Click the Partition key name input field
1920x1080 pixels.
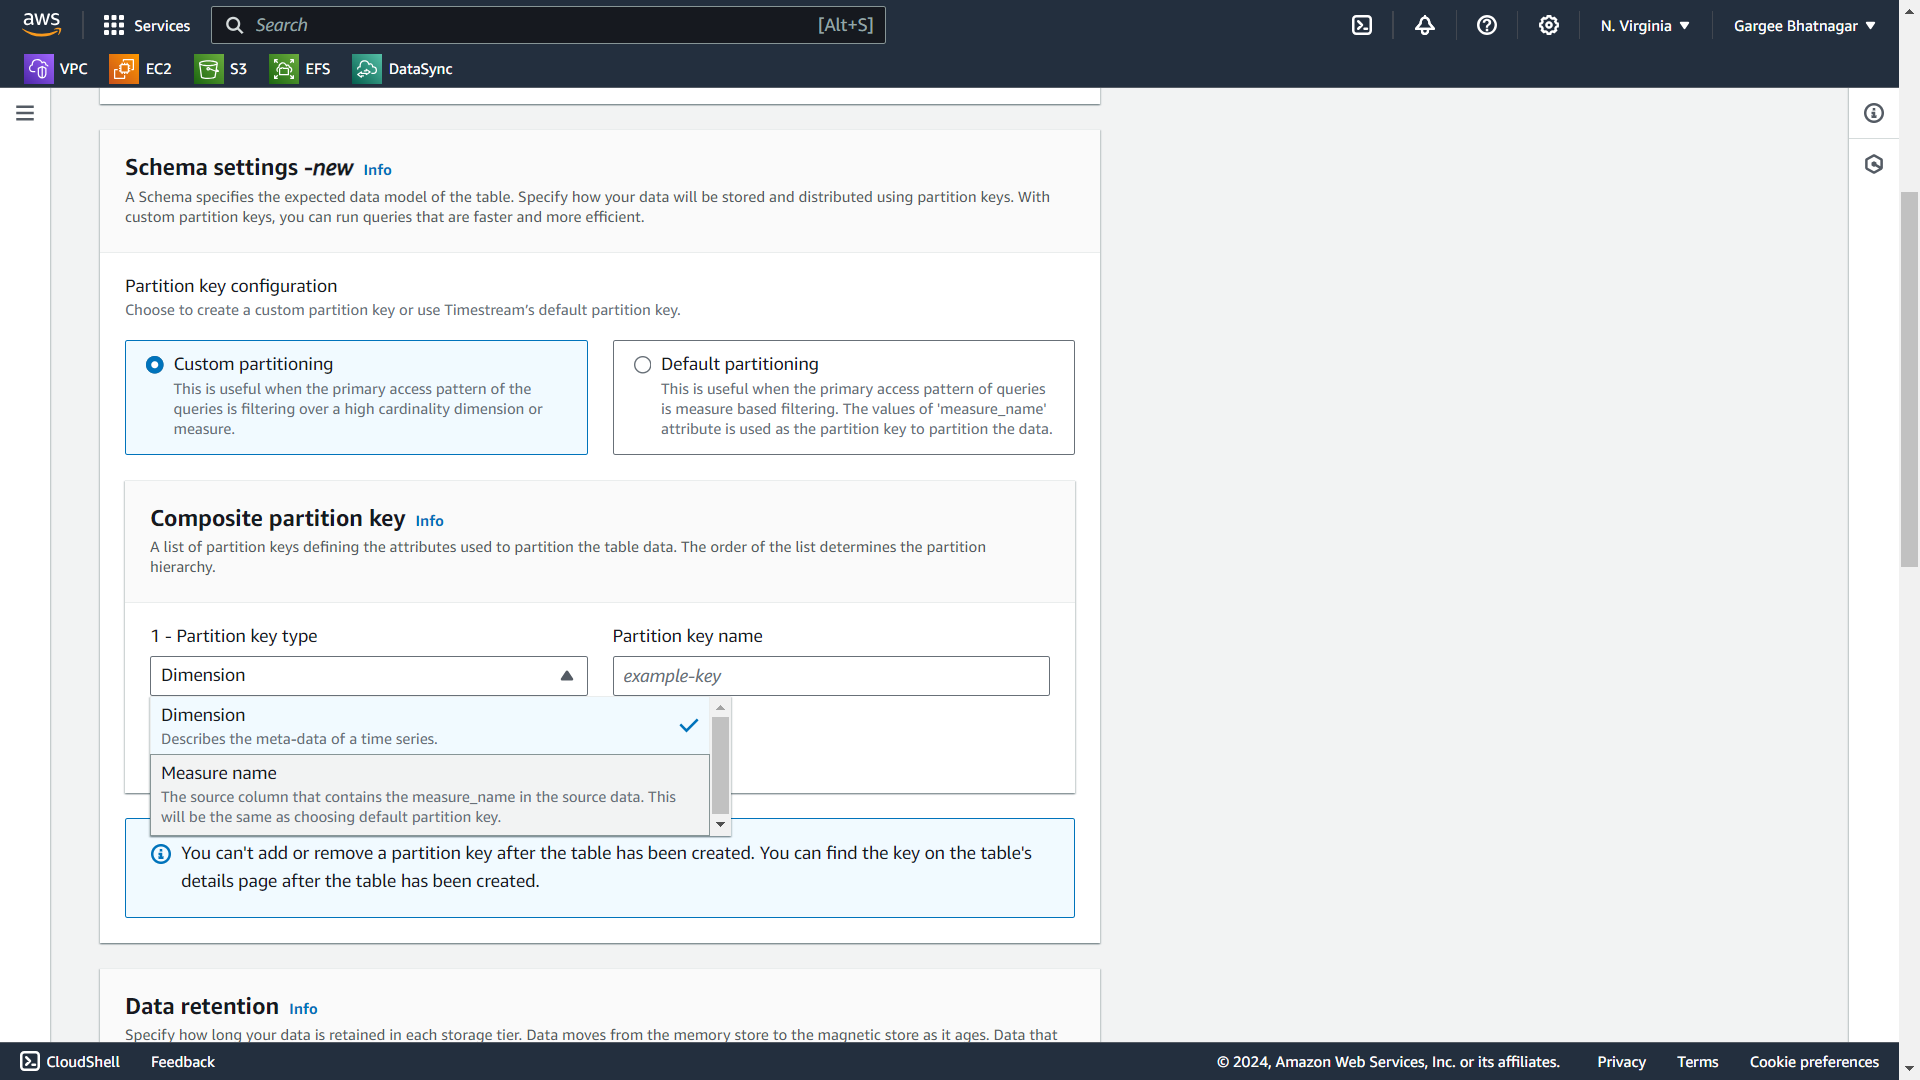tap(830, 676)
